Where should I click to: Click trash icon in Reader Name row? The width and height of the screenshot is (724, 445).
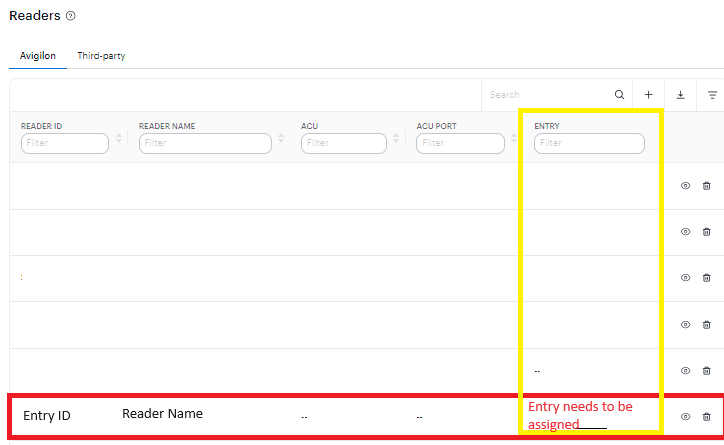click(x=706, y=416)
